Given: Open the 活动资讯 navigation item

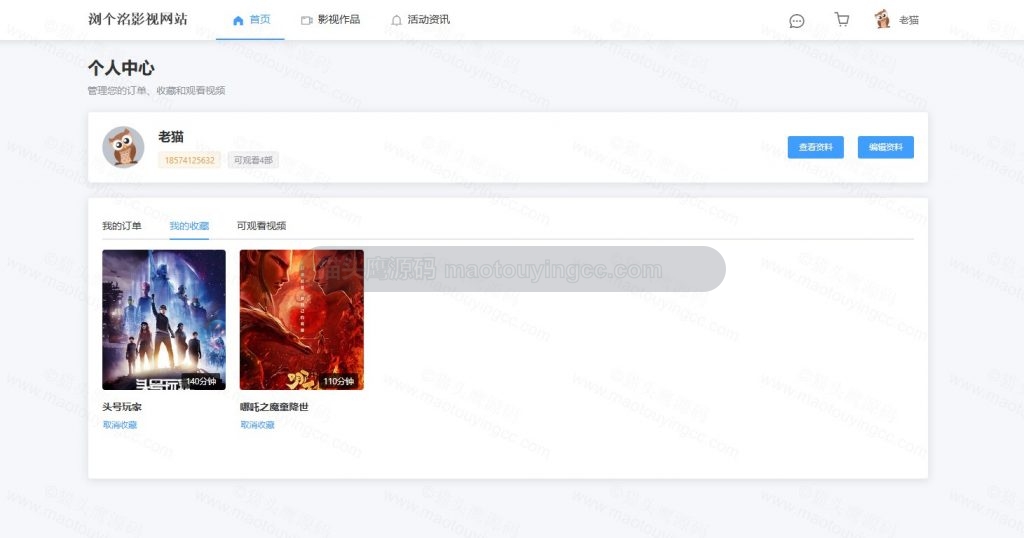Looking at the screenshot, I should coord(421,20).
